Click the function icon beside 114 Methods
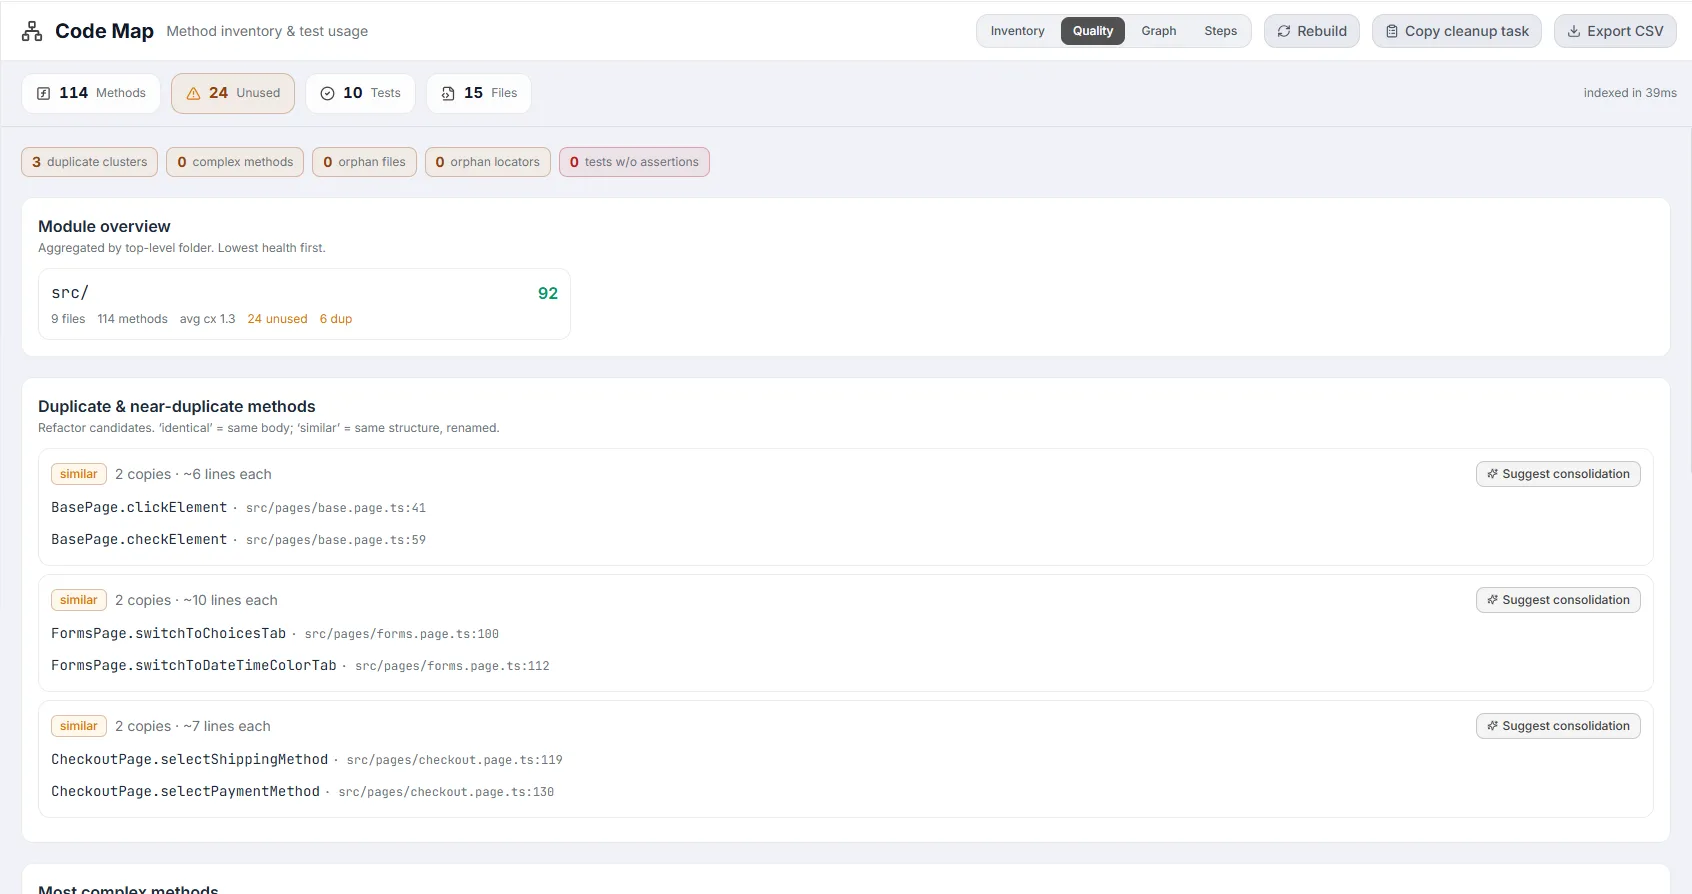 tap(44, 93)
